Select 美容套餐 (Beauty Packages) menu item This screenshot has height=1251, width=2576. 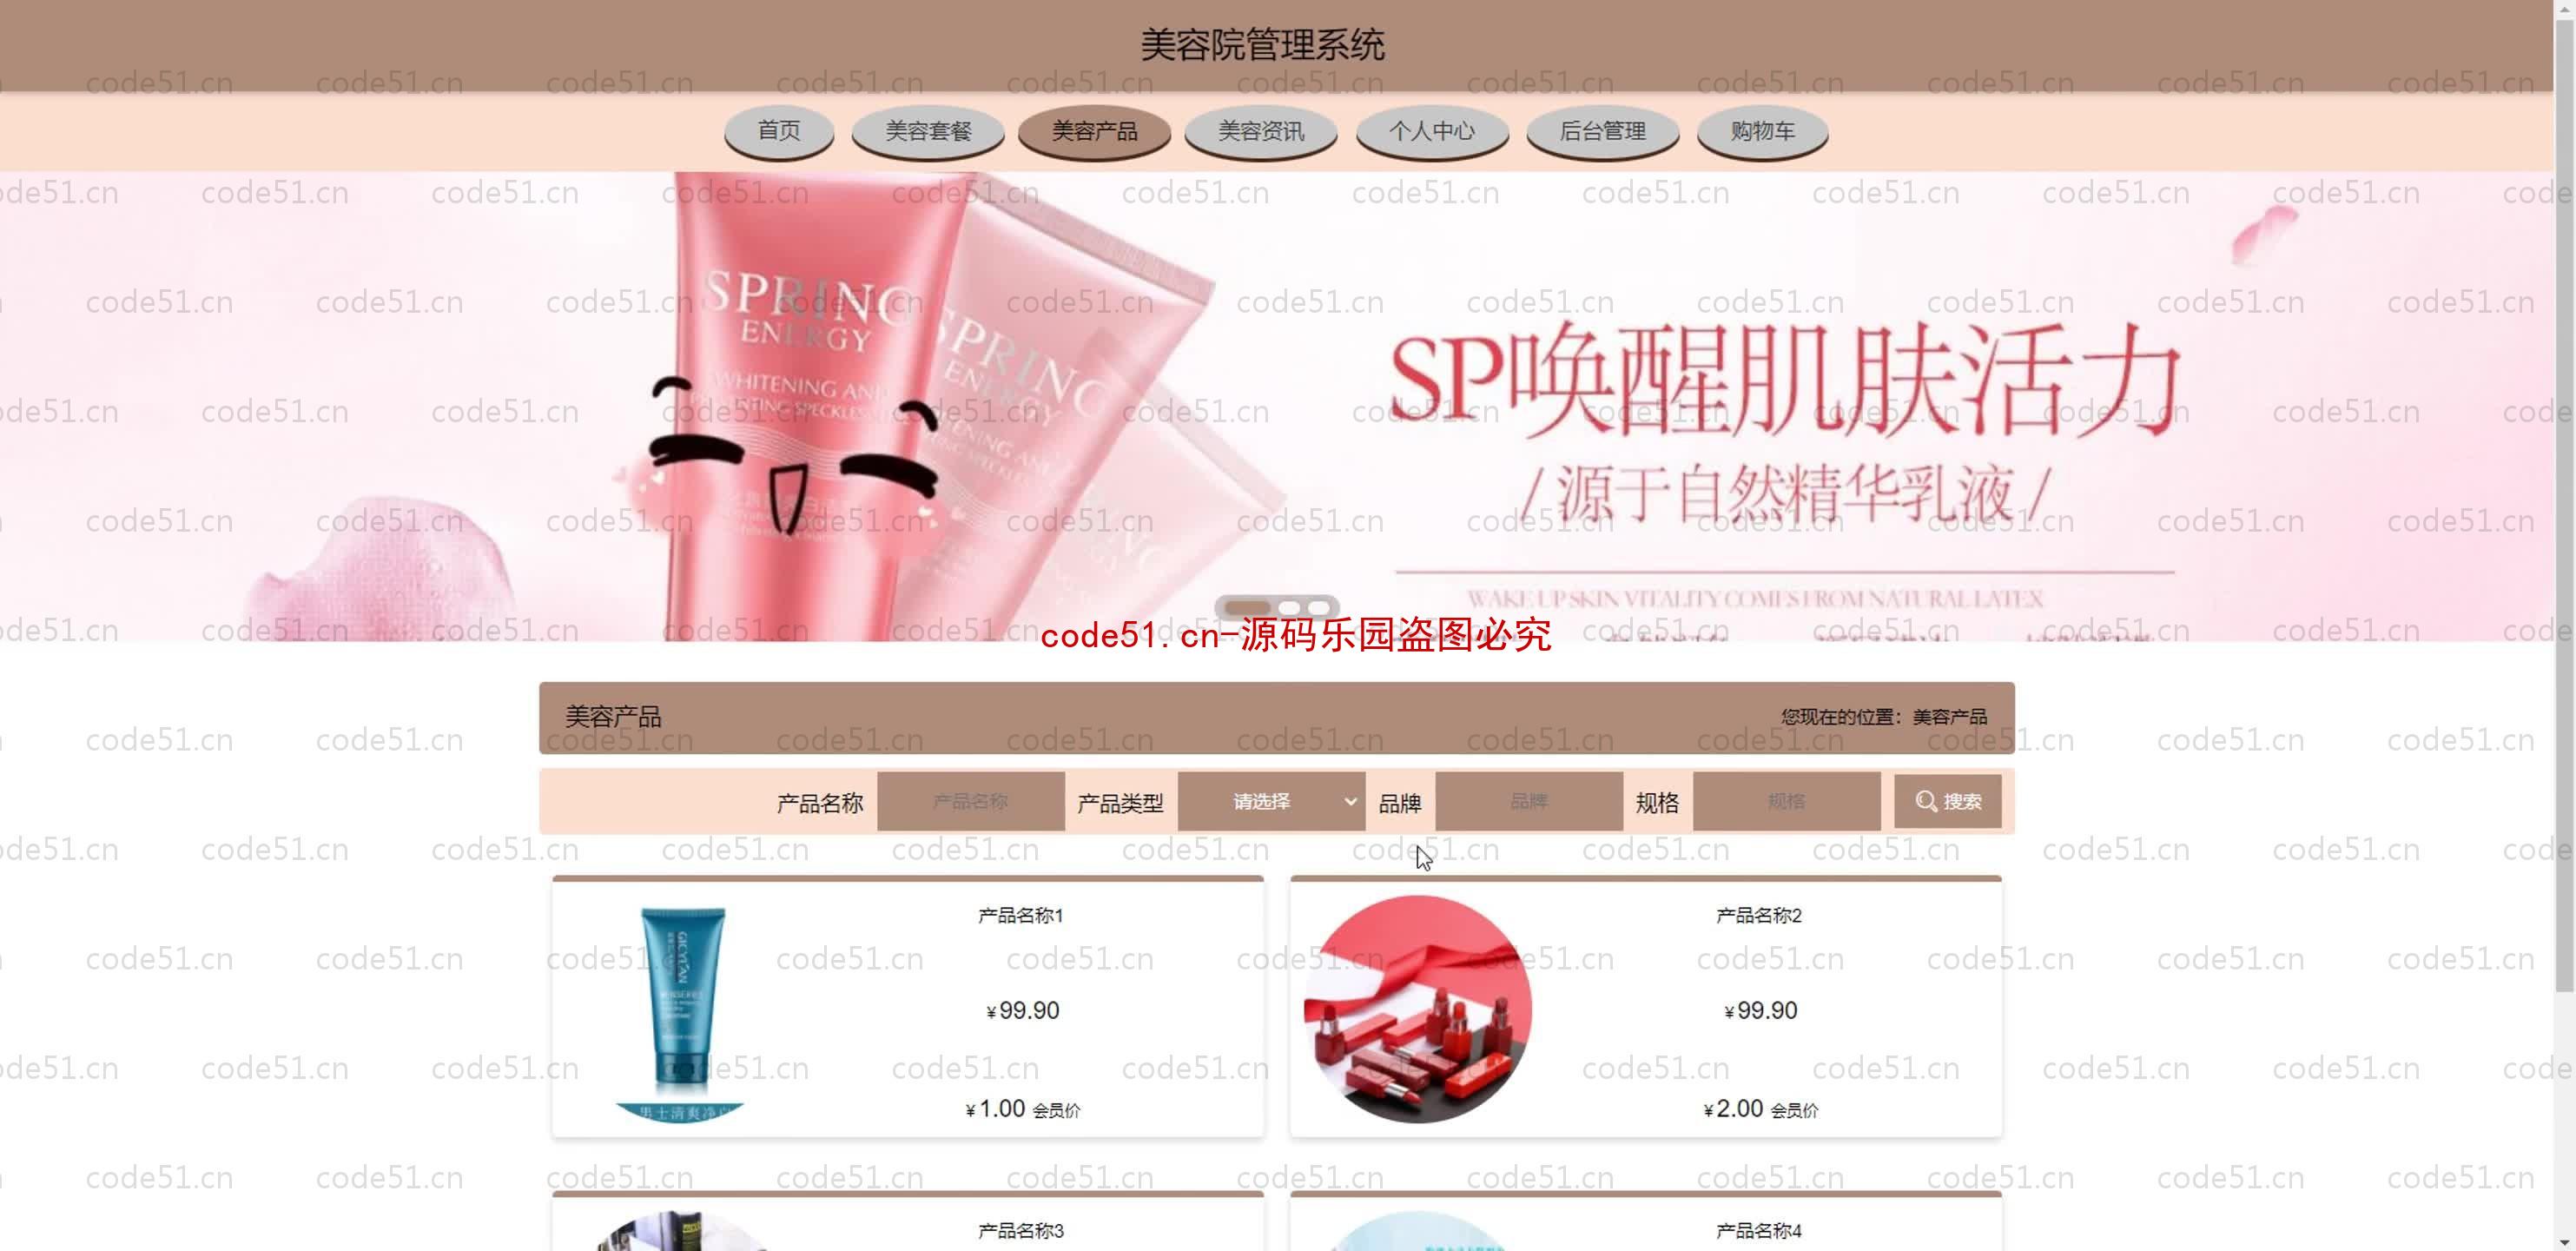(x=928, y=131)
